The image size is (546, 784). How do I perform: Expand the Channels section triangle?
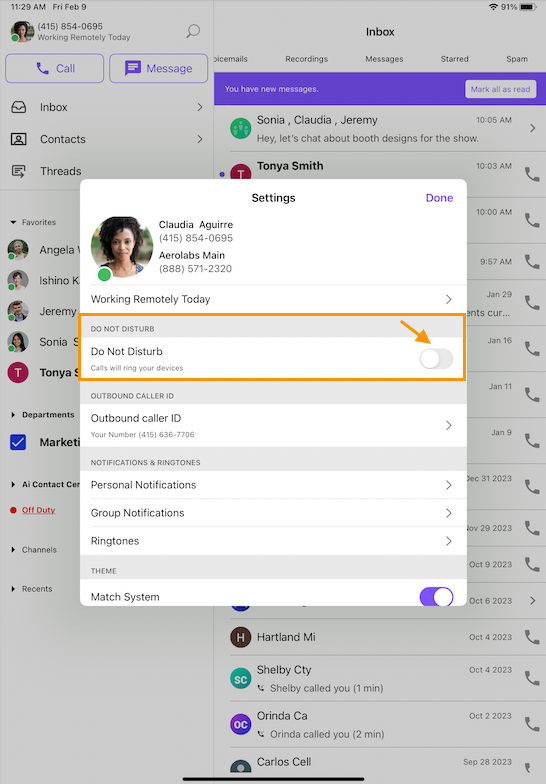(13, 550)
